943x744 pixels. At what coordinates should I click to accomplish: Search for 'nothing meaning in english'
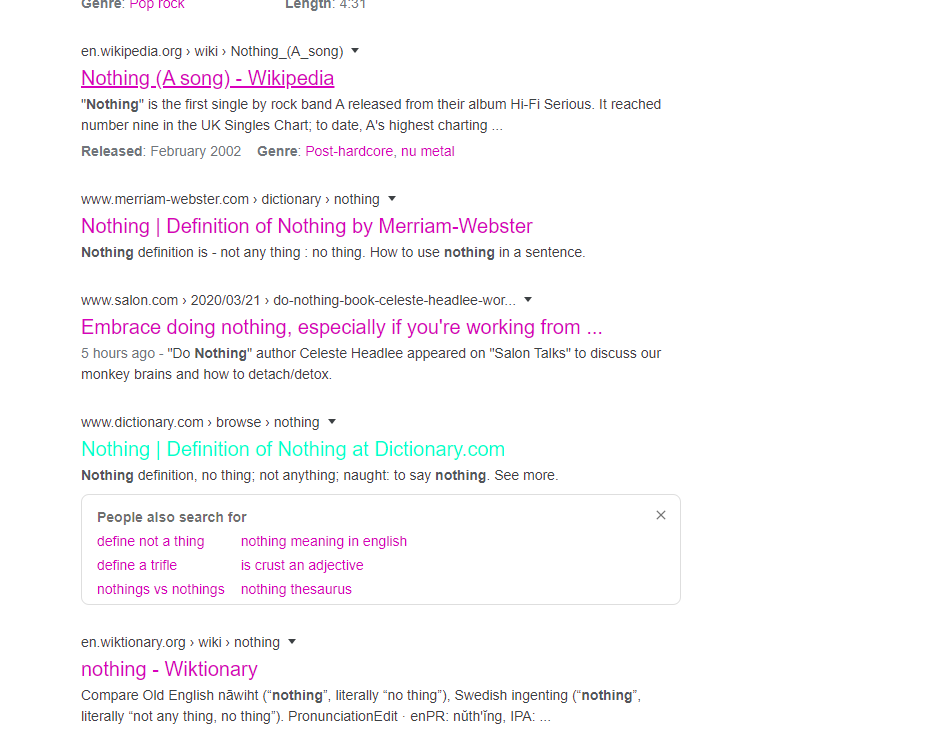click(324, 541)
